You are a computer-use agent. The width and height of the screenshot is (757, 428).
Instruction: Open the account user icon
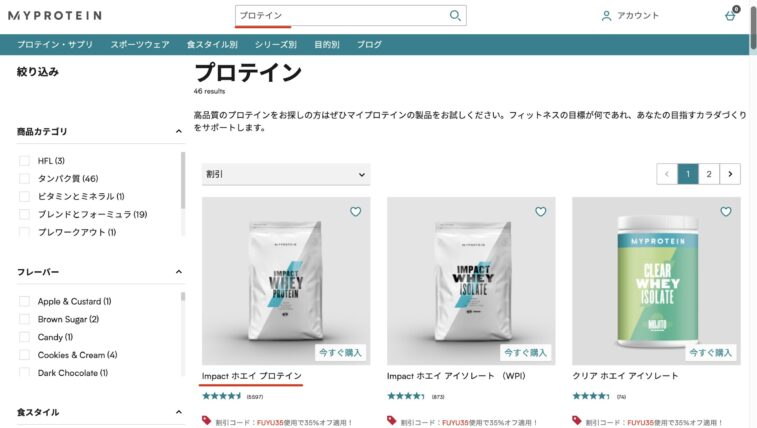[606, 16]
